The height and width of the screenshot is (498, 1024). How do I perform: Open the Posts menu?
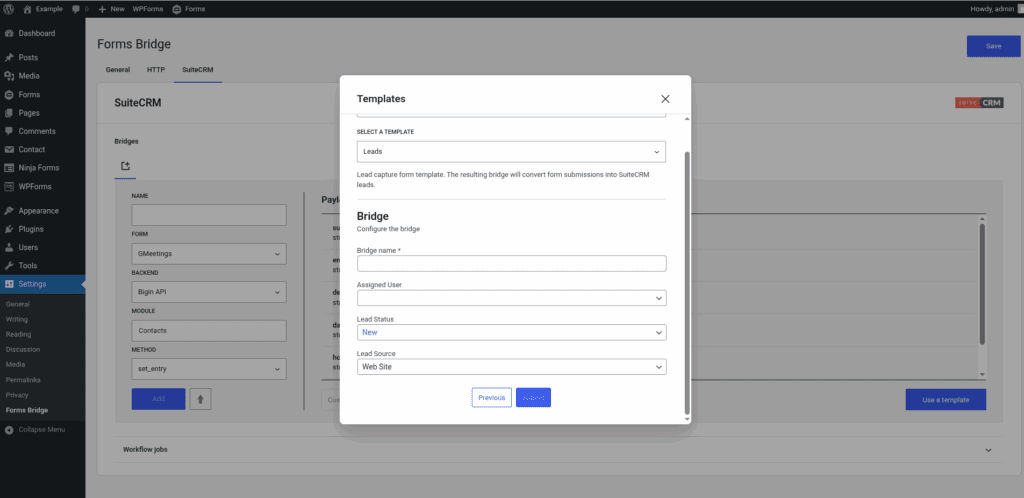coord(42,57)
